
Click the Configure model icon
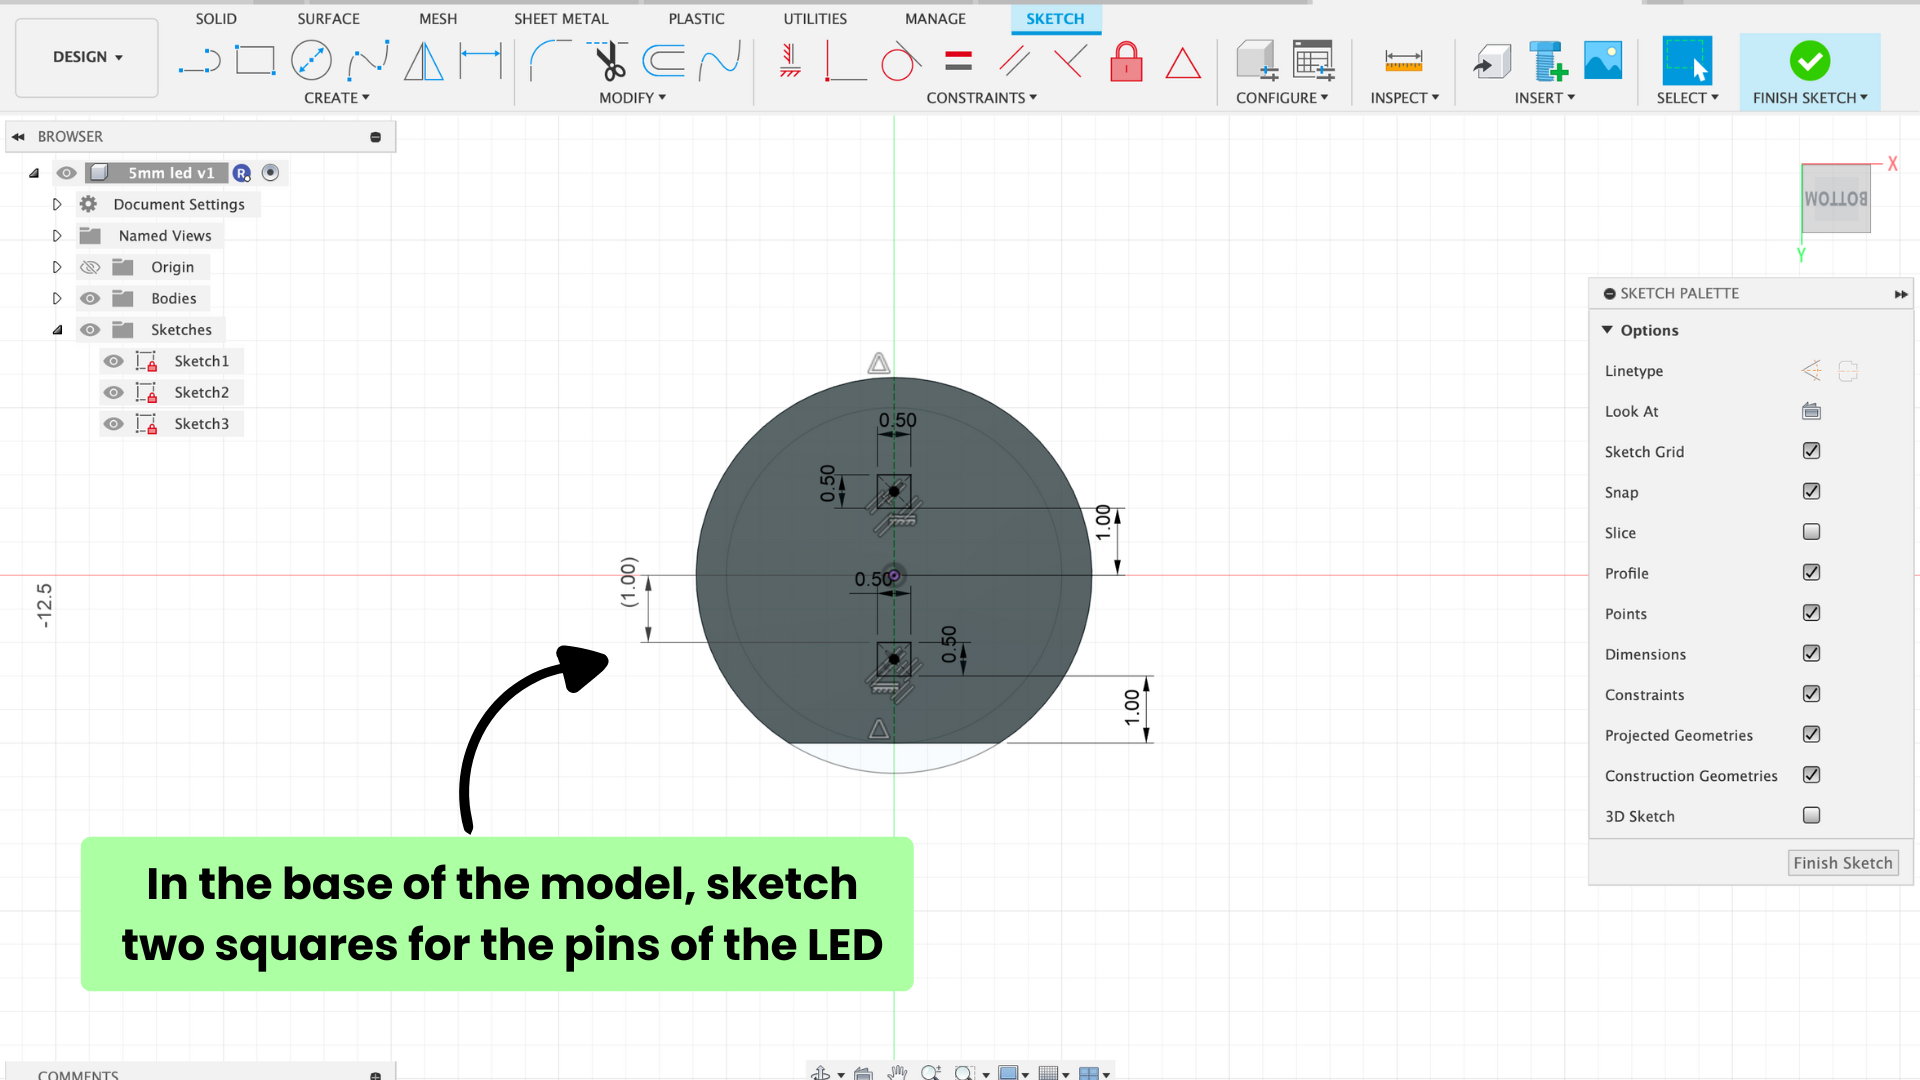click(1256, 61)
